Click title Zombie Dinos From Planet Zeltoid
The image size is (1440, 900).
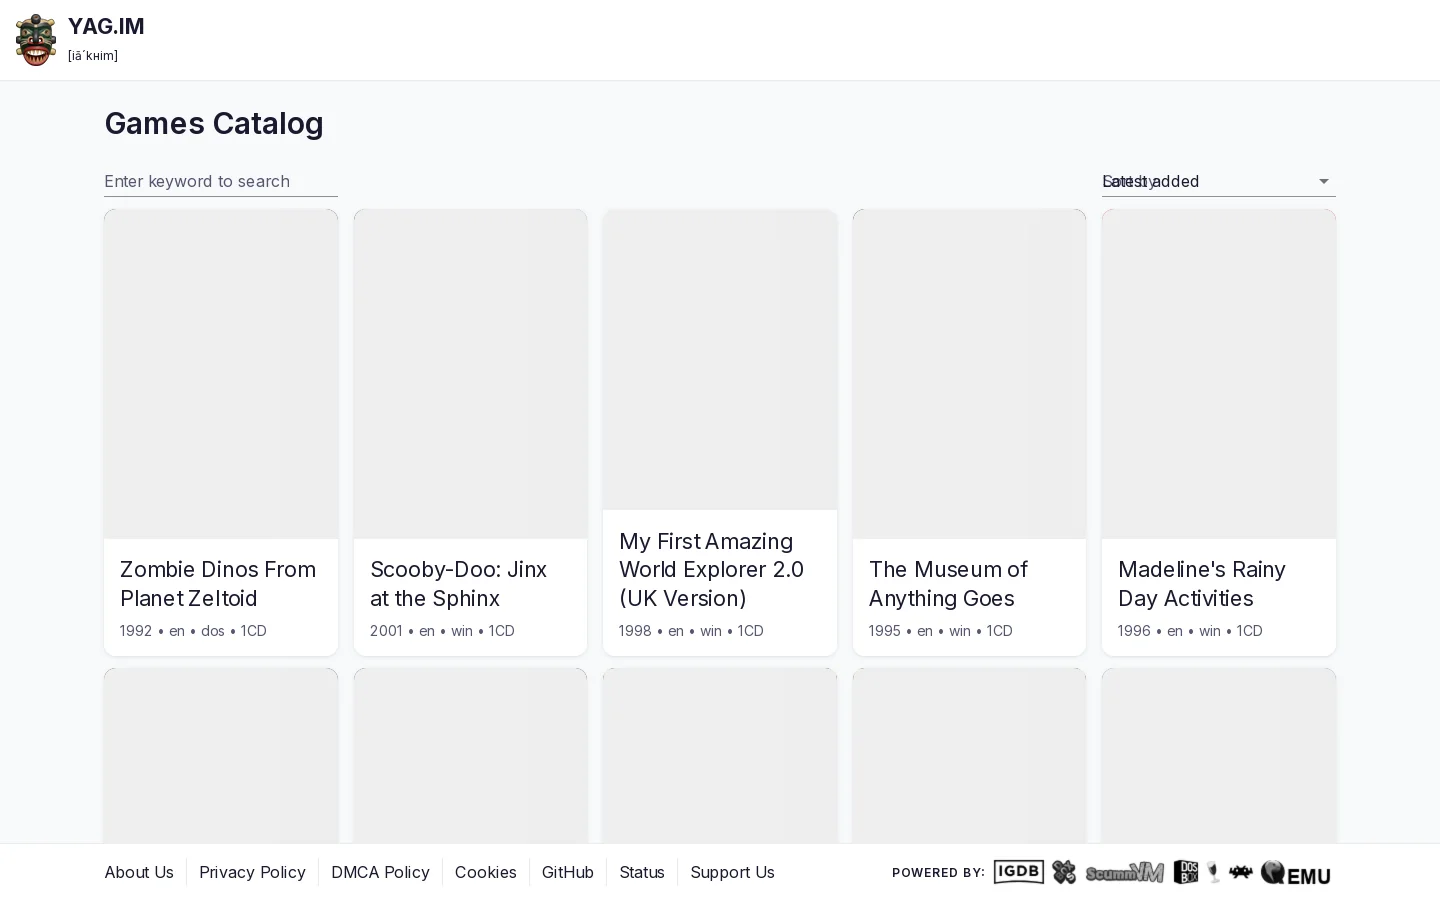[218, 584]
